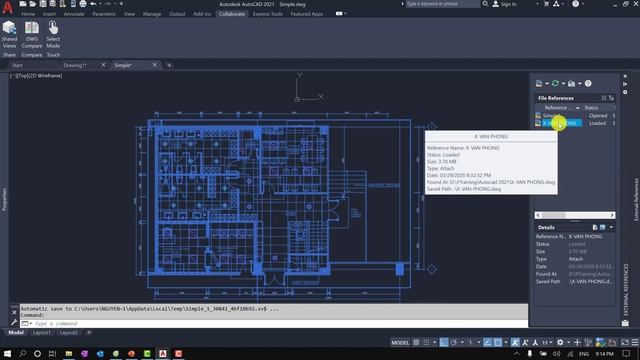Sort by the Reference Name column header
The height and width of the screenshot is (360, 640).
tap(558, 108)
